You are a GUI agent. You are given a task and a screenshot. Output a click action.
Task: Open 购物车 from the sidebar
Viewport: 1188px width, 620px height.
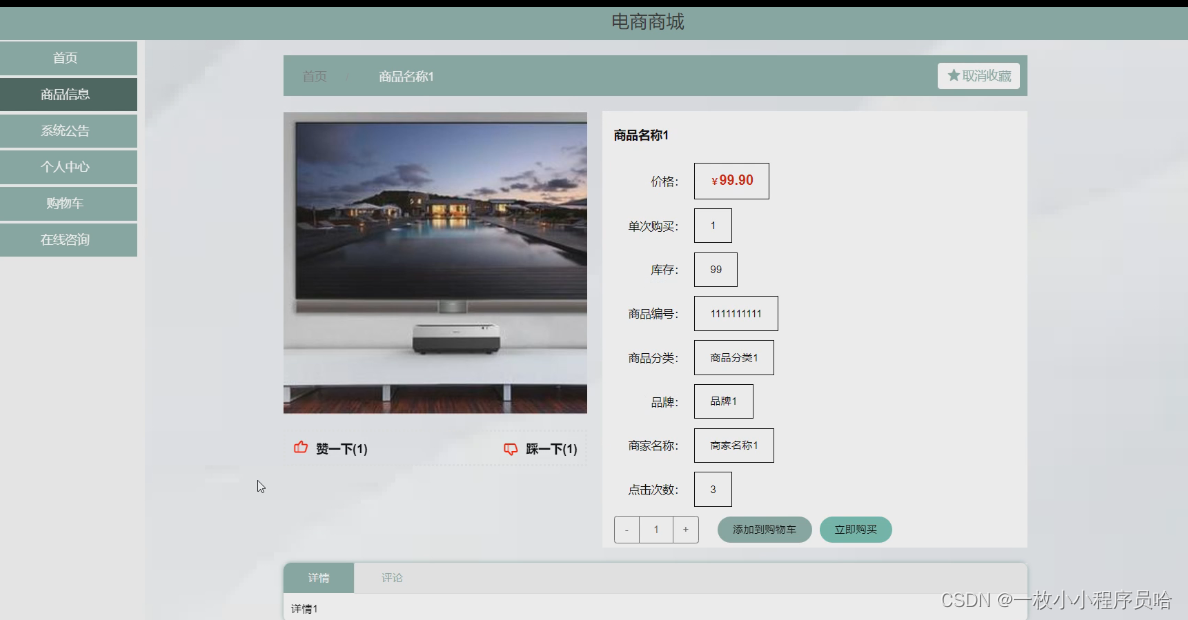pyautogui.click(x=68, y=203)
